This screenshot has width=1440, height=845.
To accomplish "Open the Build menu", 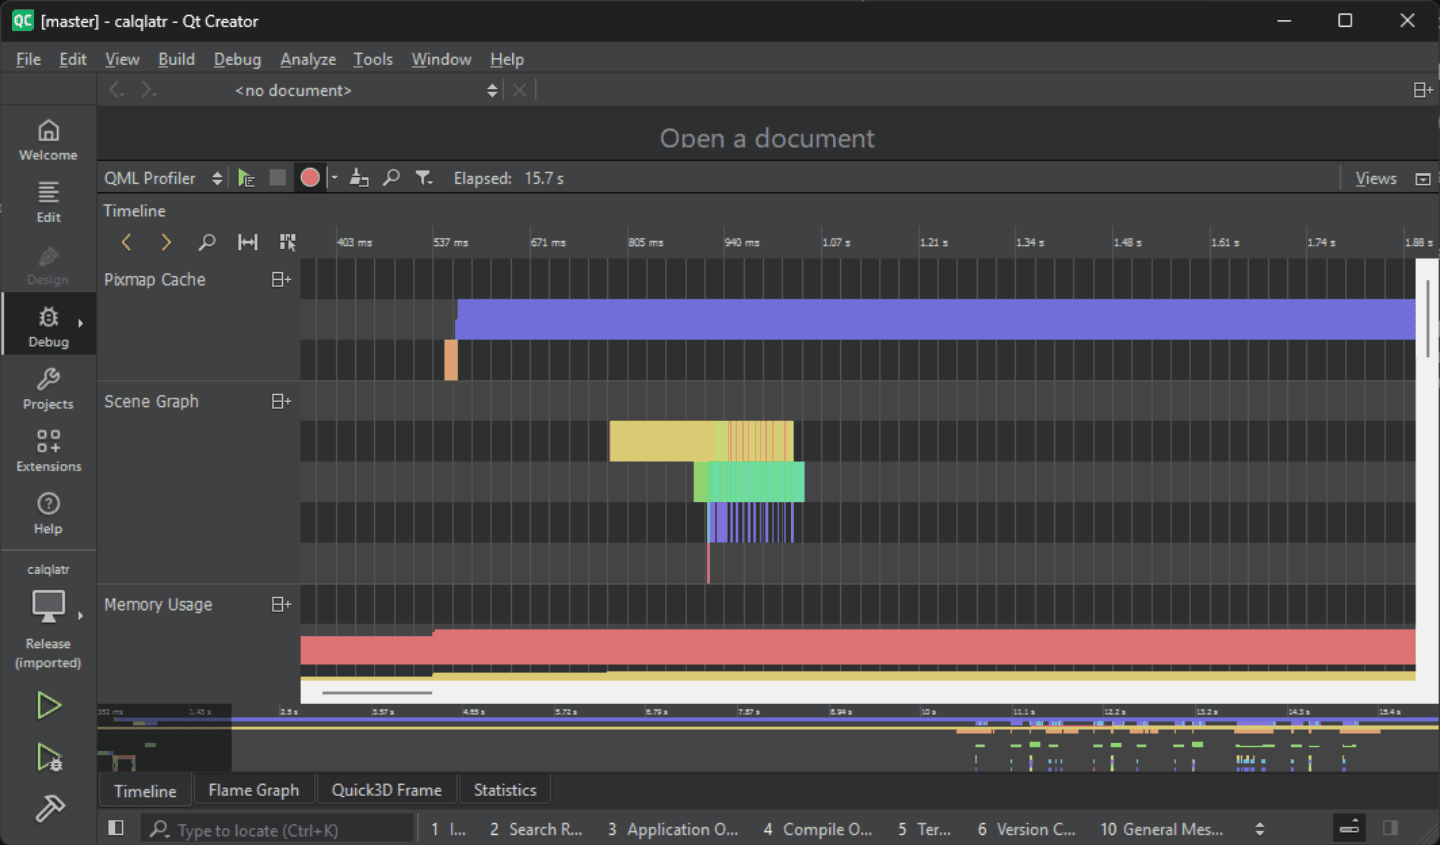I will (176, 59).
